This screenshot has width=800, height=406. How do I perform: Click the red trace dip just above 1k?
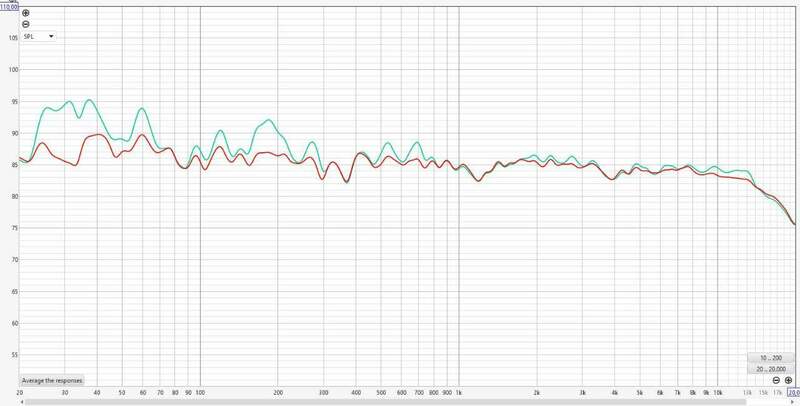pyautogui.click(x=476, y=180)
